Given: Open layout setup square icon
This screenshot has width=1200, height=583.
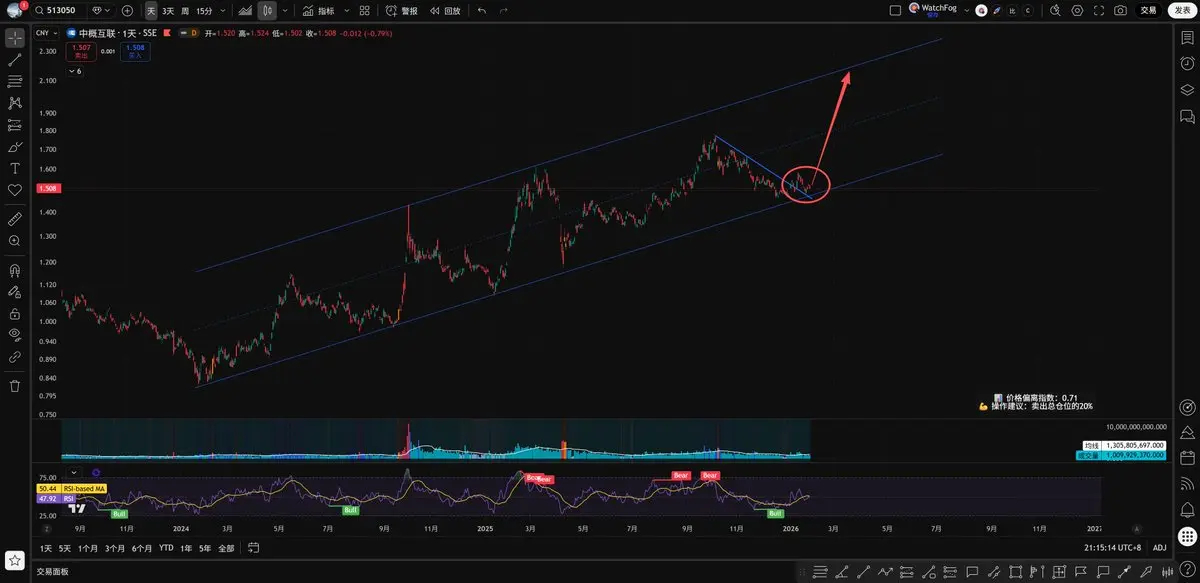Looking at the screenshot, I should [896, 10].
